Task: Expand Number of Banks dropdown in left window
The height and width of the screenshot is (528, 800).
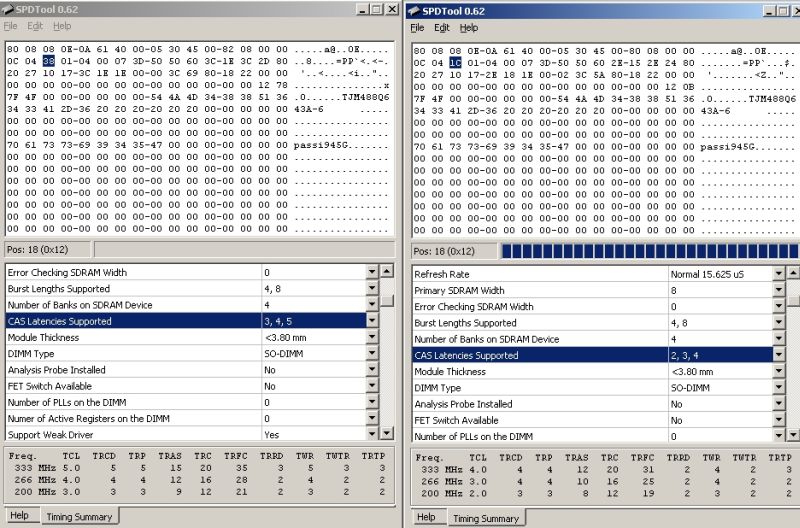Action: click(x=372, y=305)
